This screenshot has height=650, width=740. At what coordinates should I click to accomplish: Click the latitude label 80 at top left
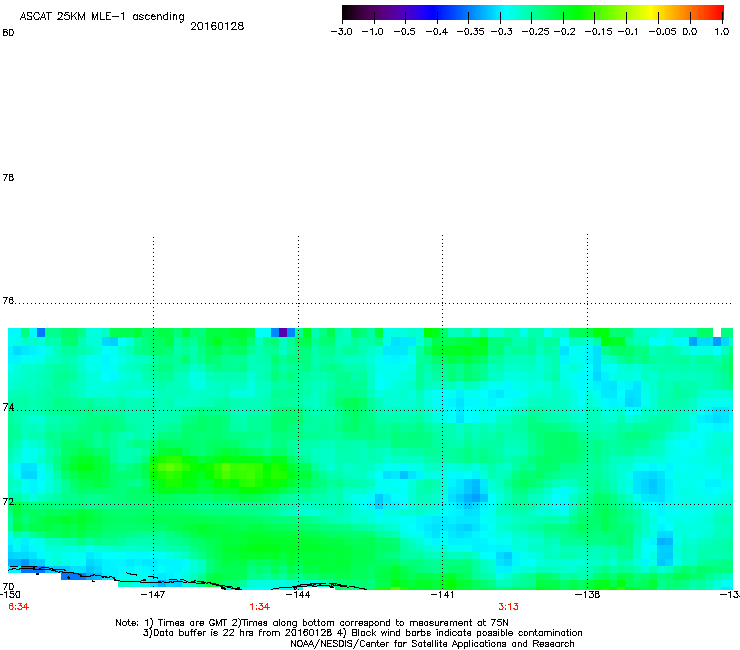pos(8,33)
